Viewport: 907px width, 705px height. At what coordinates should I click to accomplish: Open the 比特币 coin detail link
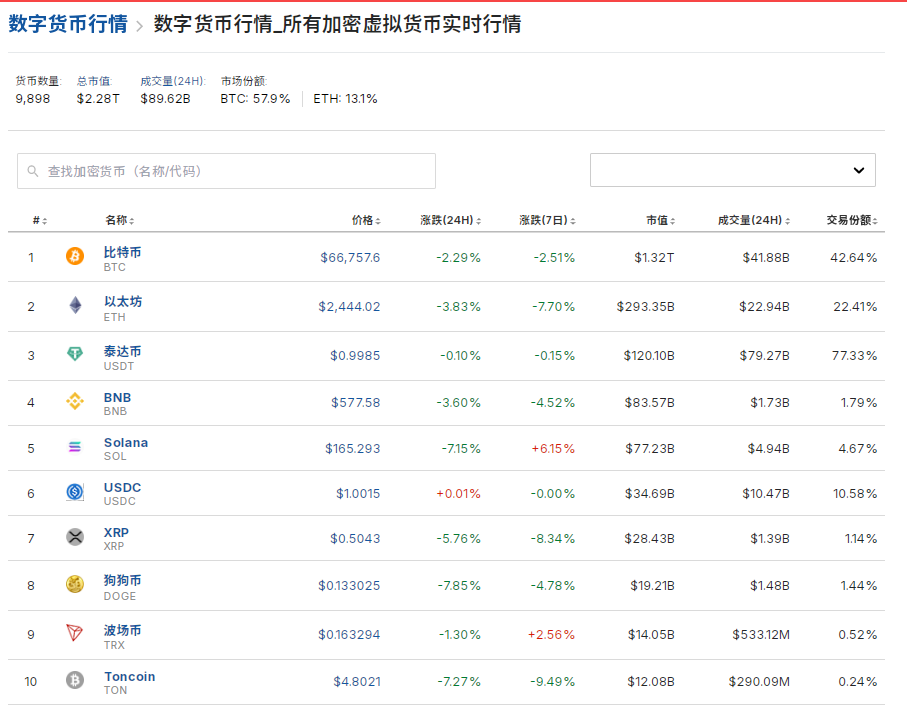click(x=124, y=251)
